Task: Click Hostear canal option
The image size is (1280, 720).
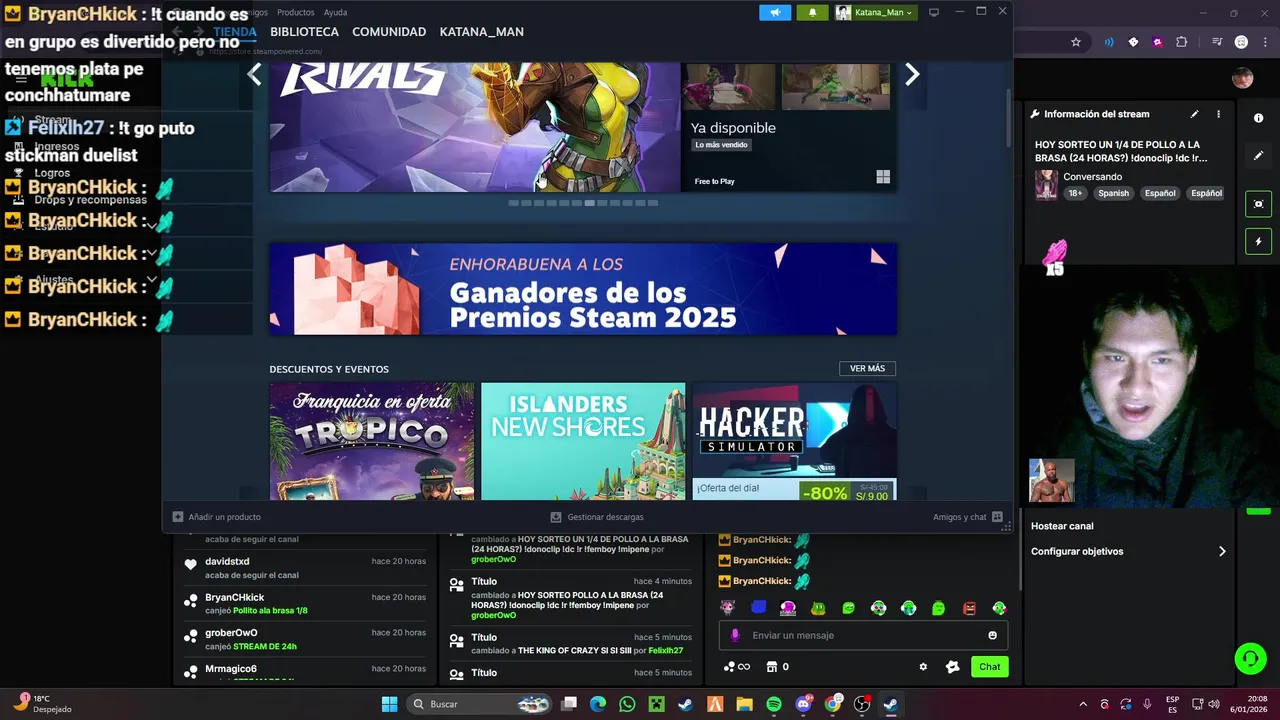Action: (x=1062, y=526)
